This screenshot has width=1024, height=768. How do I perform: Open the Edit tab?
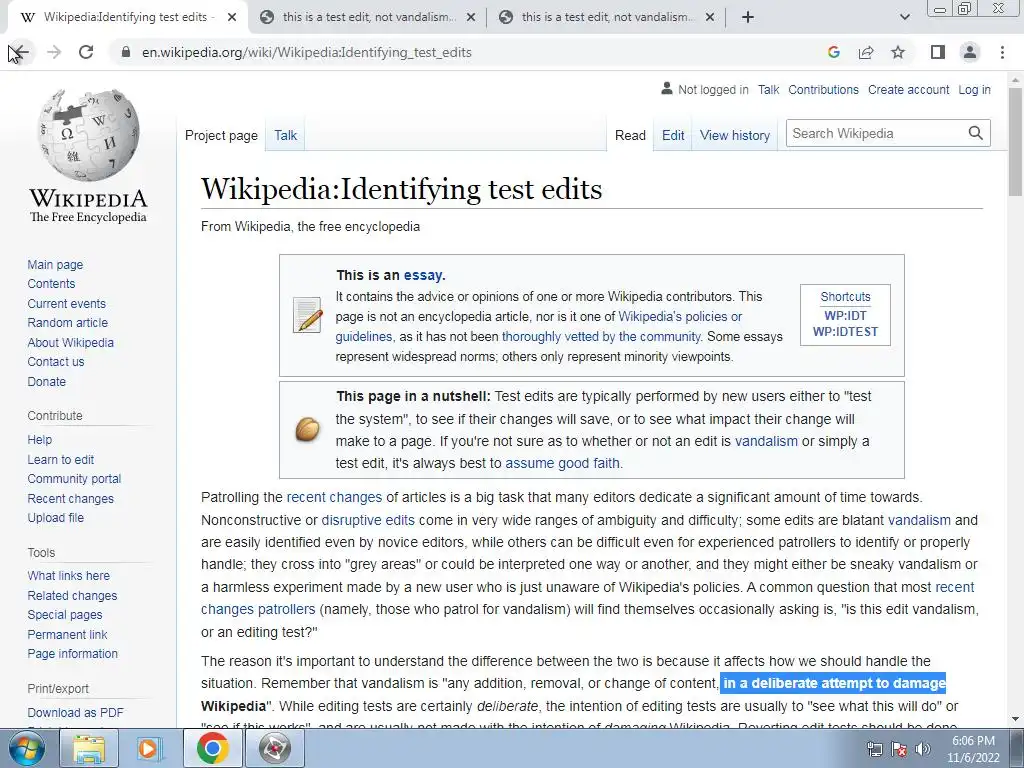[x=673, y=135]
